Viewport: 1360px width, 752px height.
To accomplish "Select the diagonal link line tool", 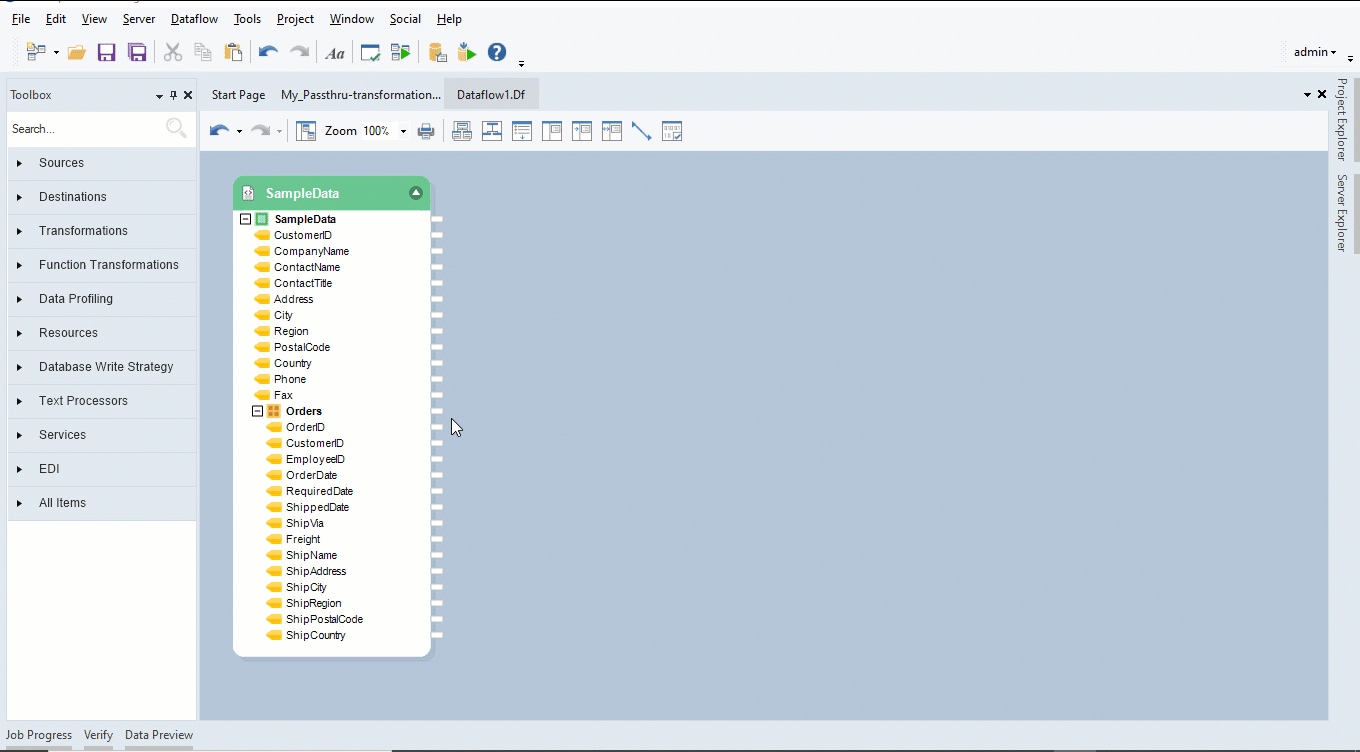I will point(641,131).
